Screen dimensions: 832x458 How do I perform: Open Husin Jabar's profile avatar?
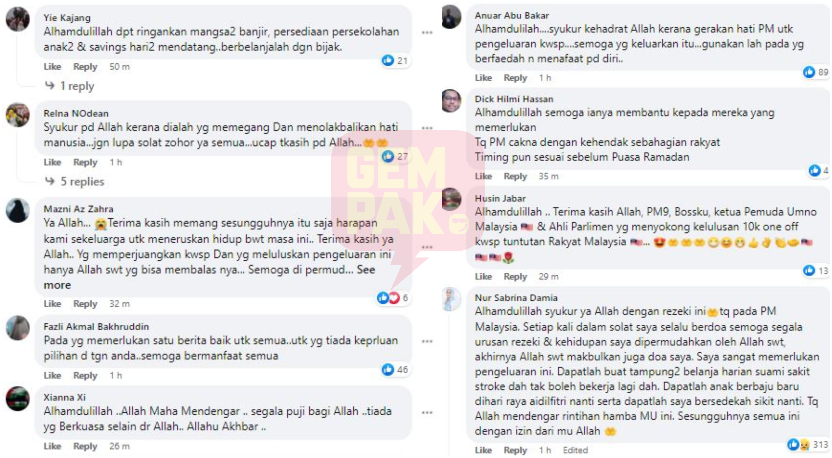(x=452, y=200)
